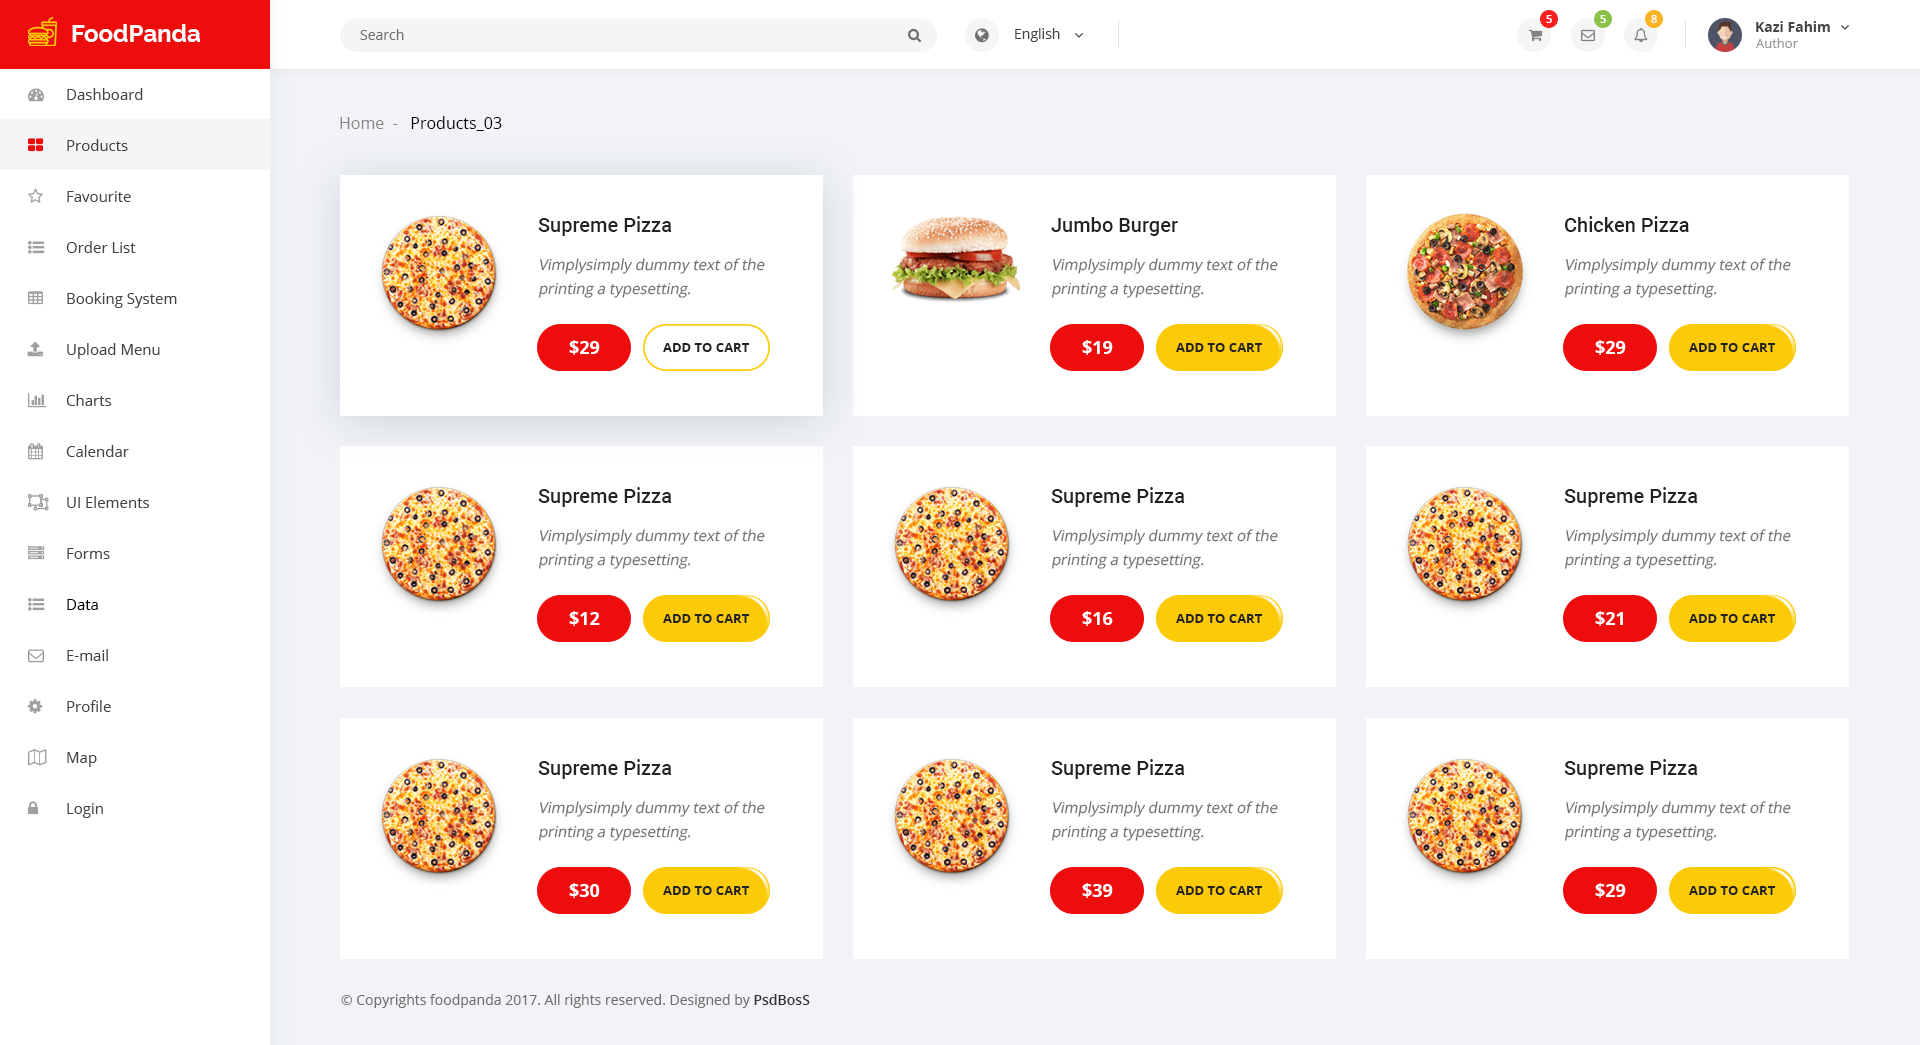Open the English language dropdown
The width and height of the screenshot is (1920, 1045).
coord(1045,34)
